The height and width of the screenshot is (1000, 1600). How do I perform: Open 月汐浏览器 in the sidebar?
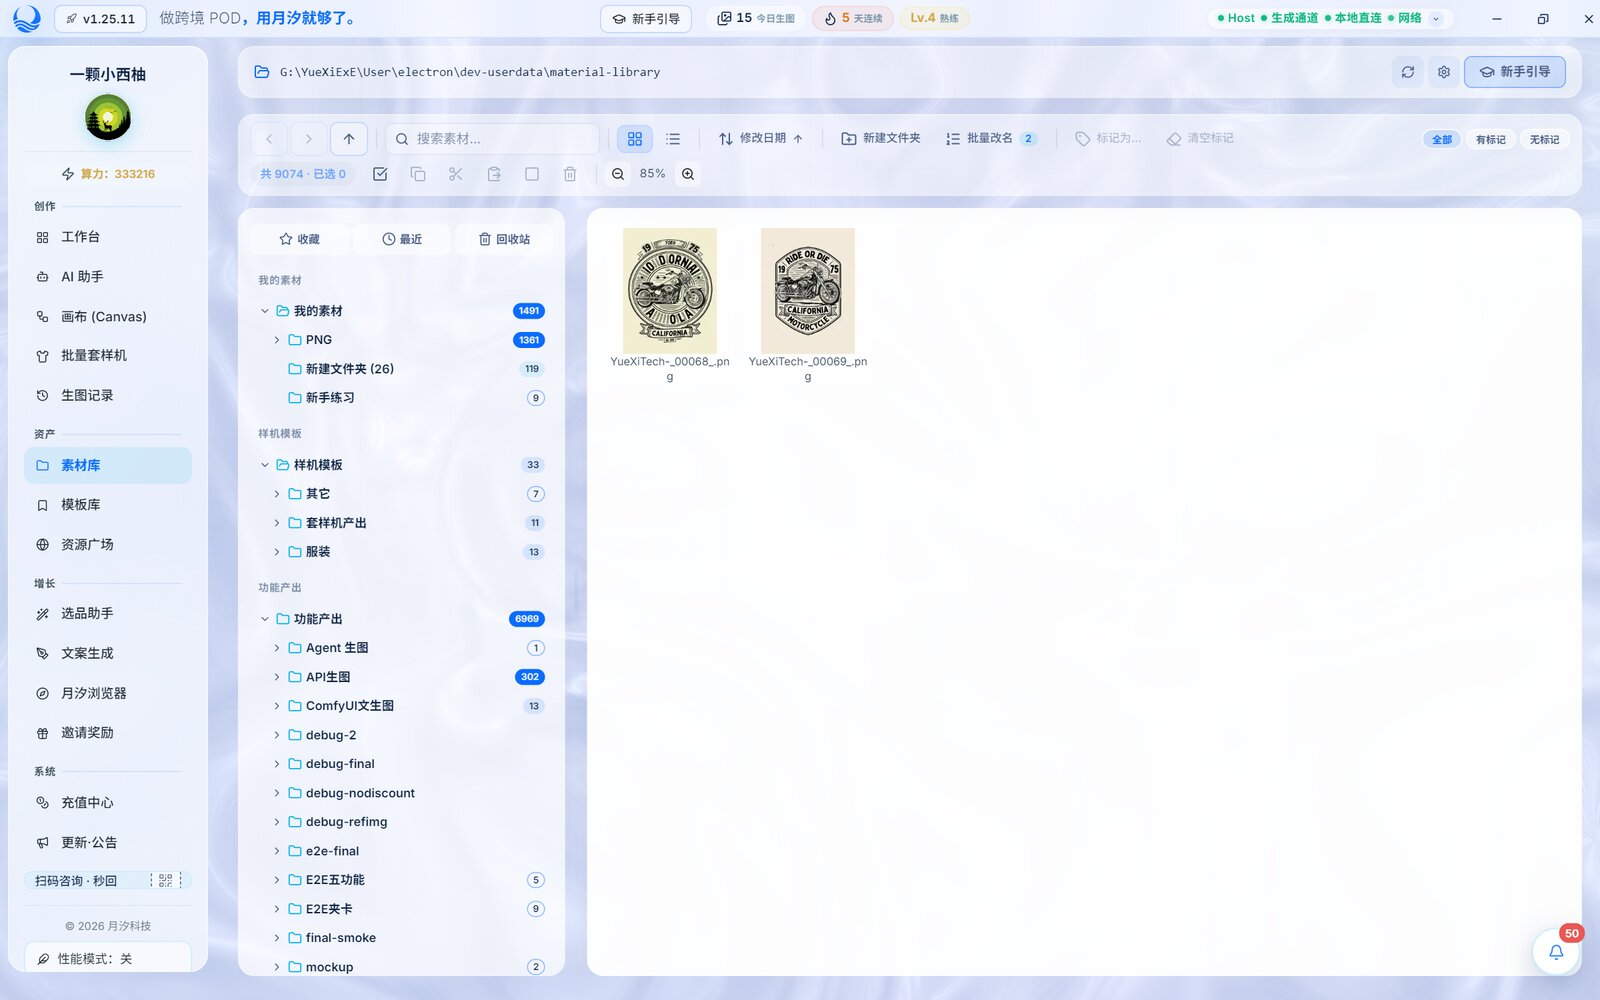coord(108,693)
